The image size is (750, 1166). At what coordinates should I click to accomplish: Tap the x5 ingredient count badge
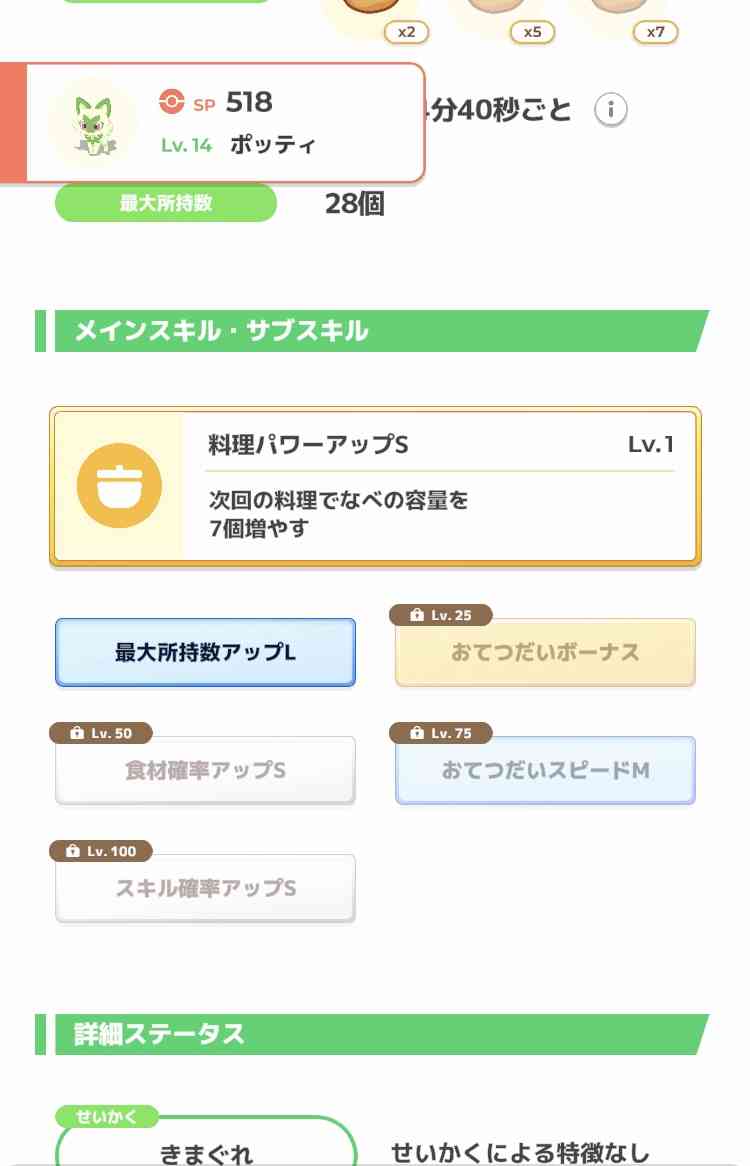[532, 32]
